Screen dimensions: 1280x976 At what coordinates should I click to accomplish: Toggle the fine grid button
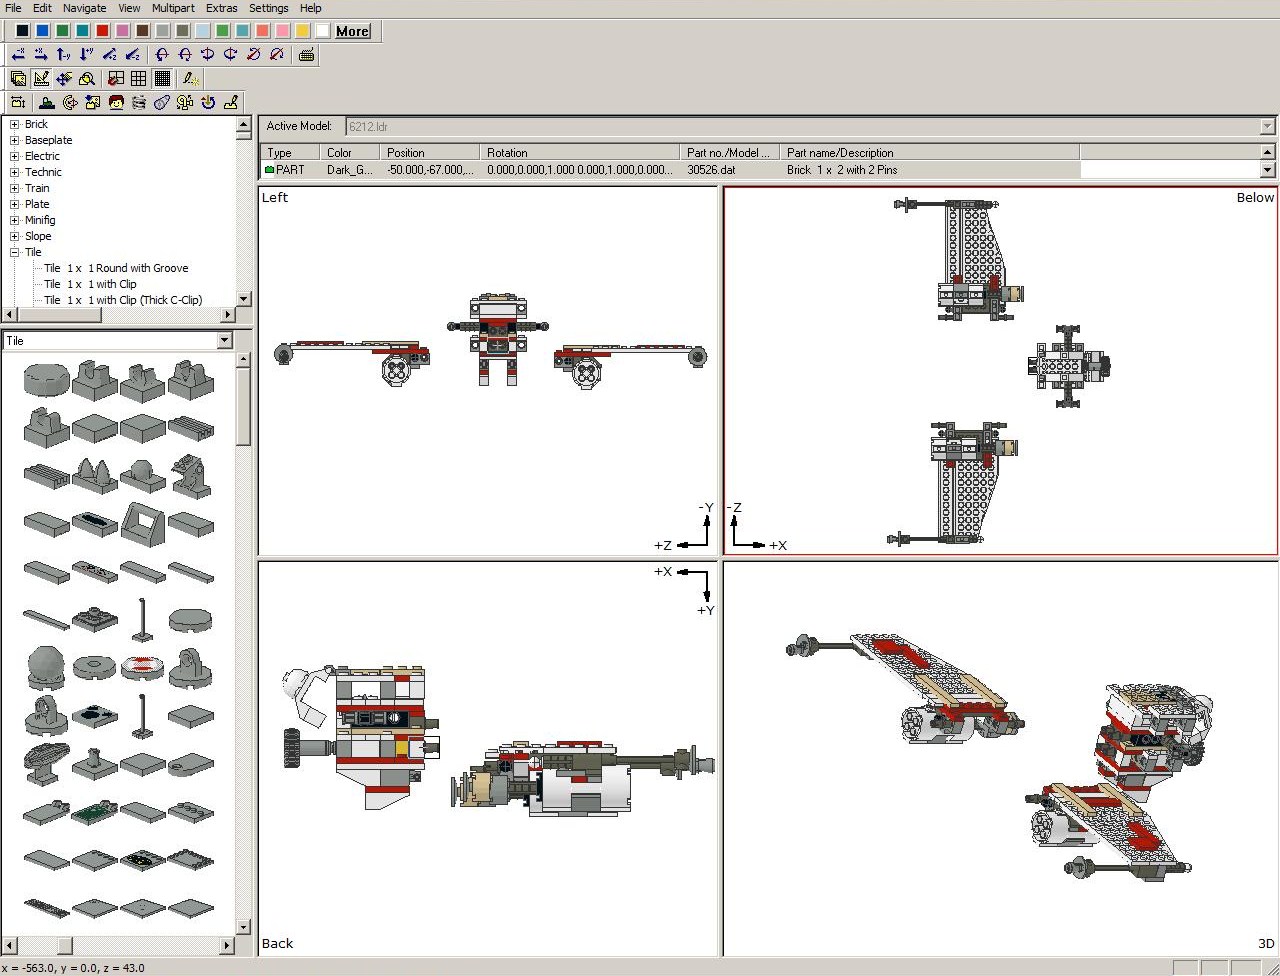coord(162,79)
